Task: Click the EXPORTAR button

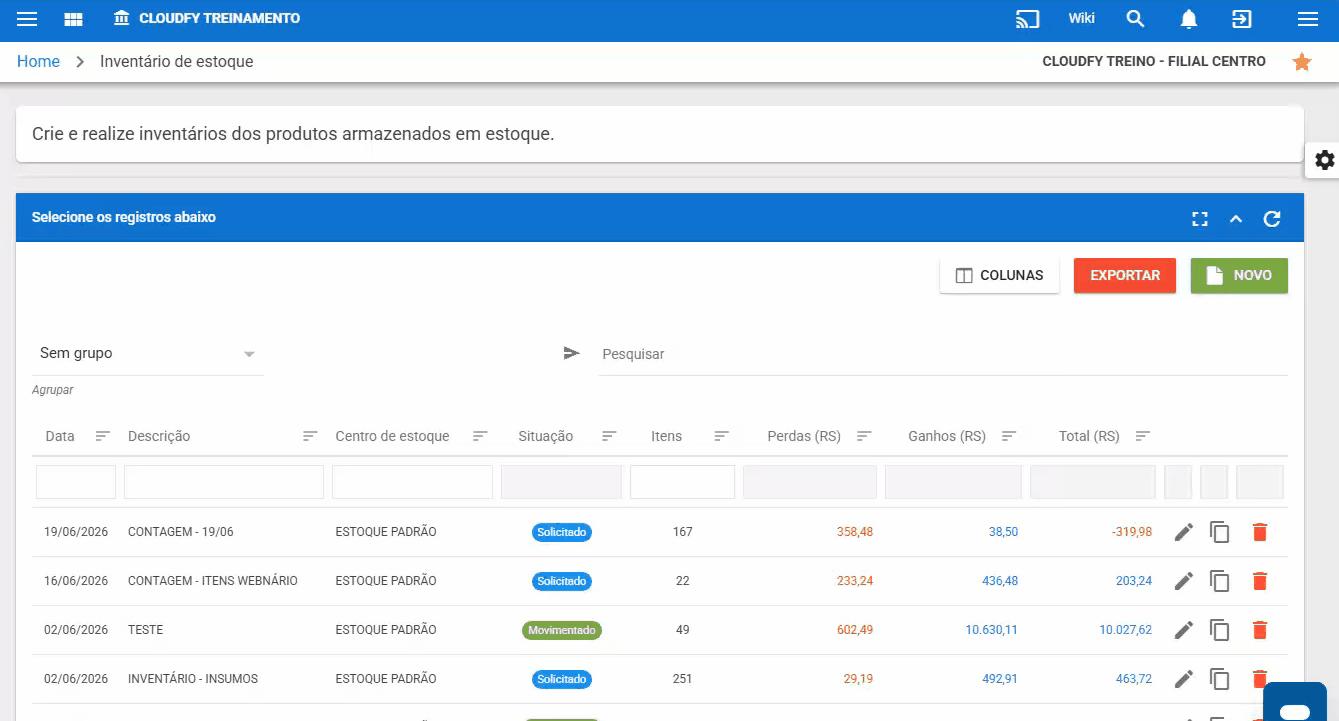Action: coord(1125,276)
